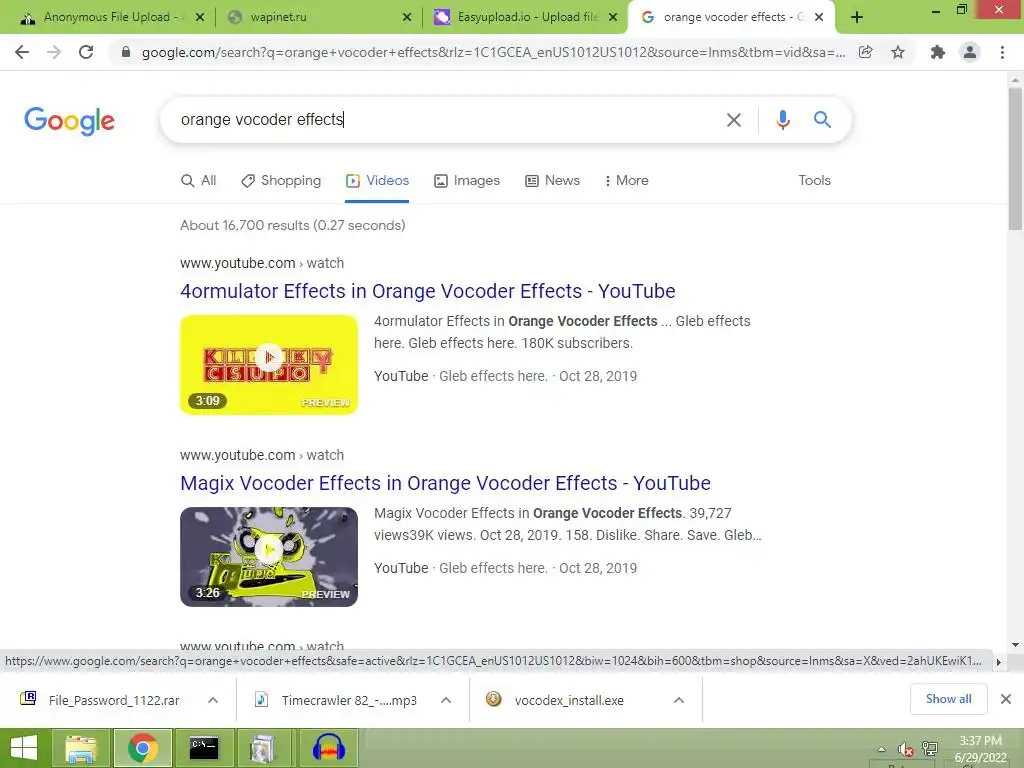Play the 3:09 Klasky Csupo video thumbnail

269,364
